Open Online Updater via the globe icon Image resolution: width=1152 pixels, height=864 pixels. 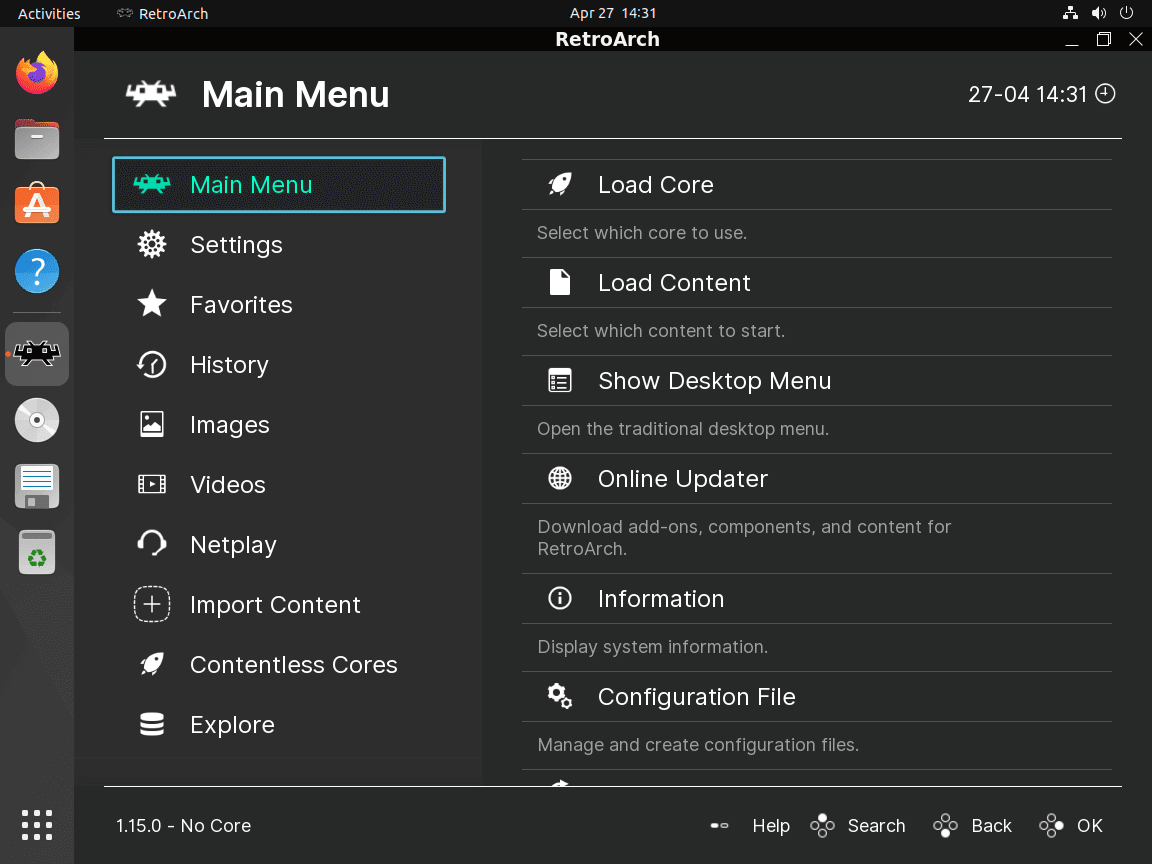click(x=559, y=478)
